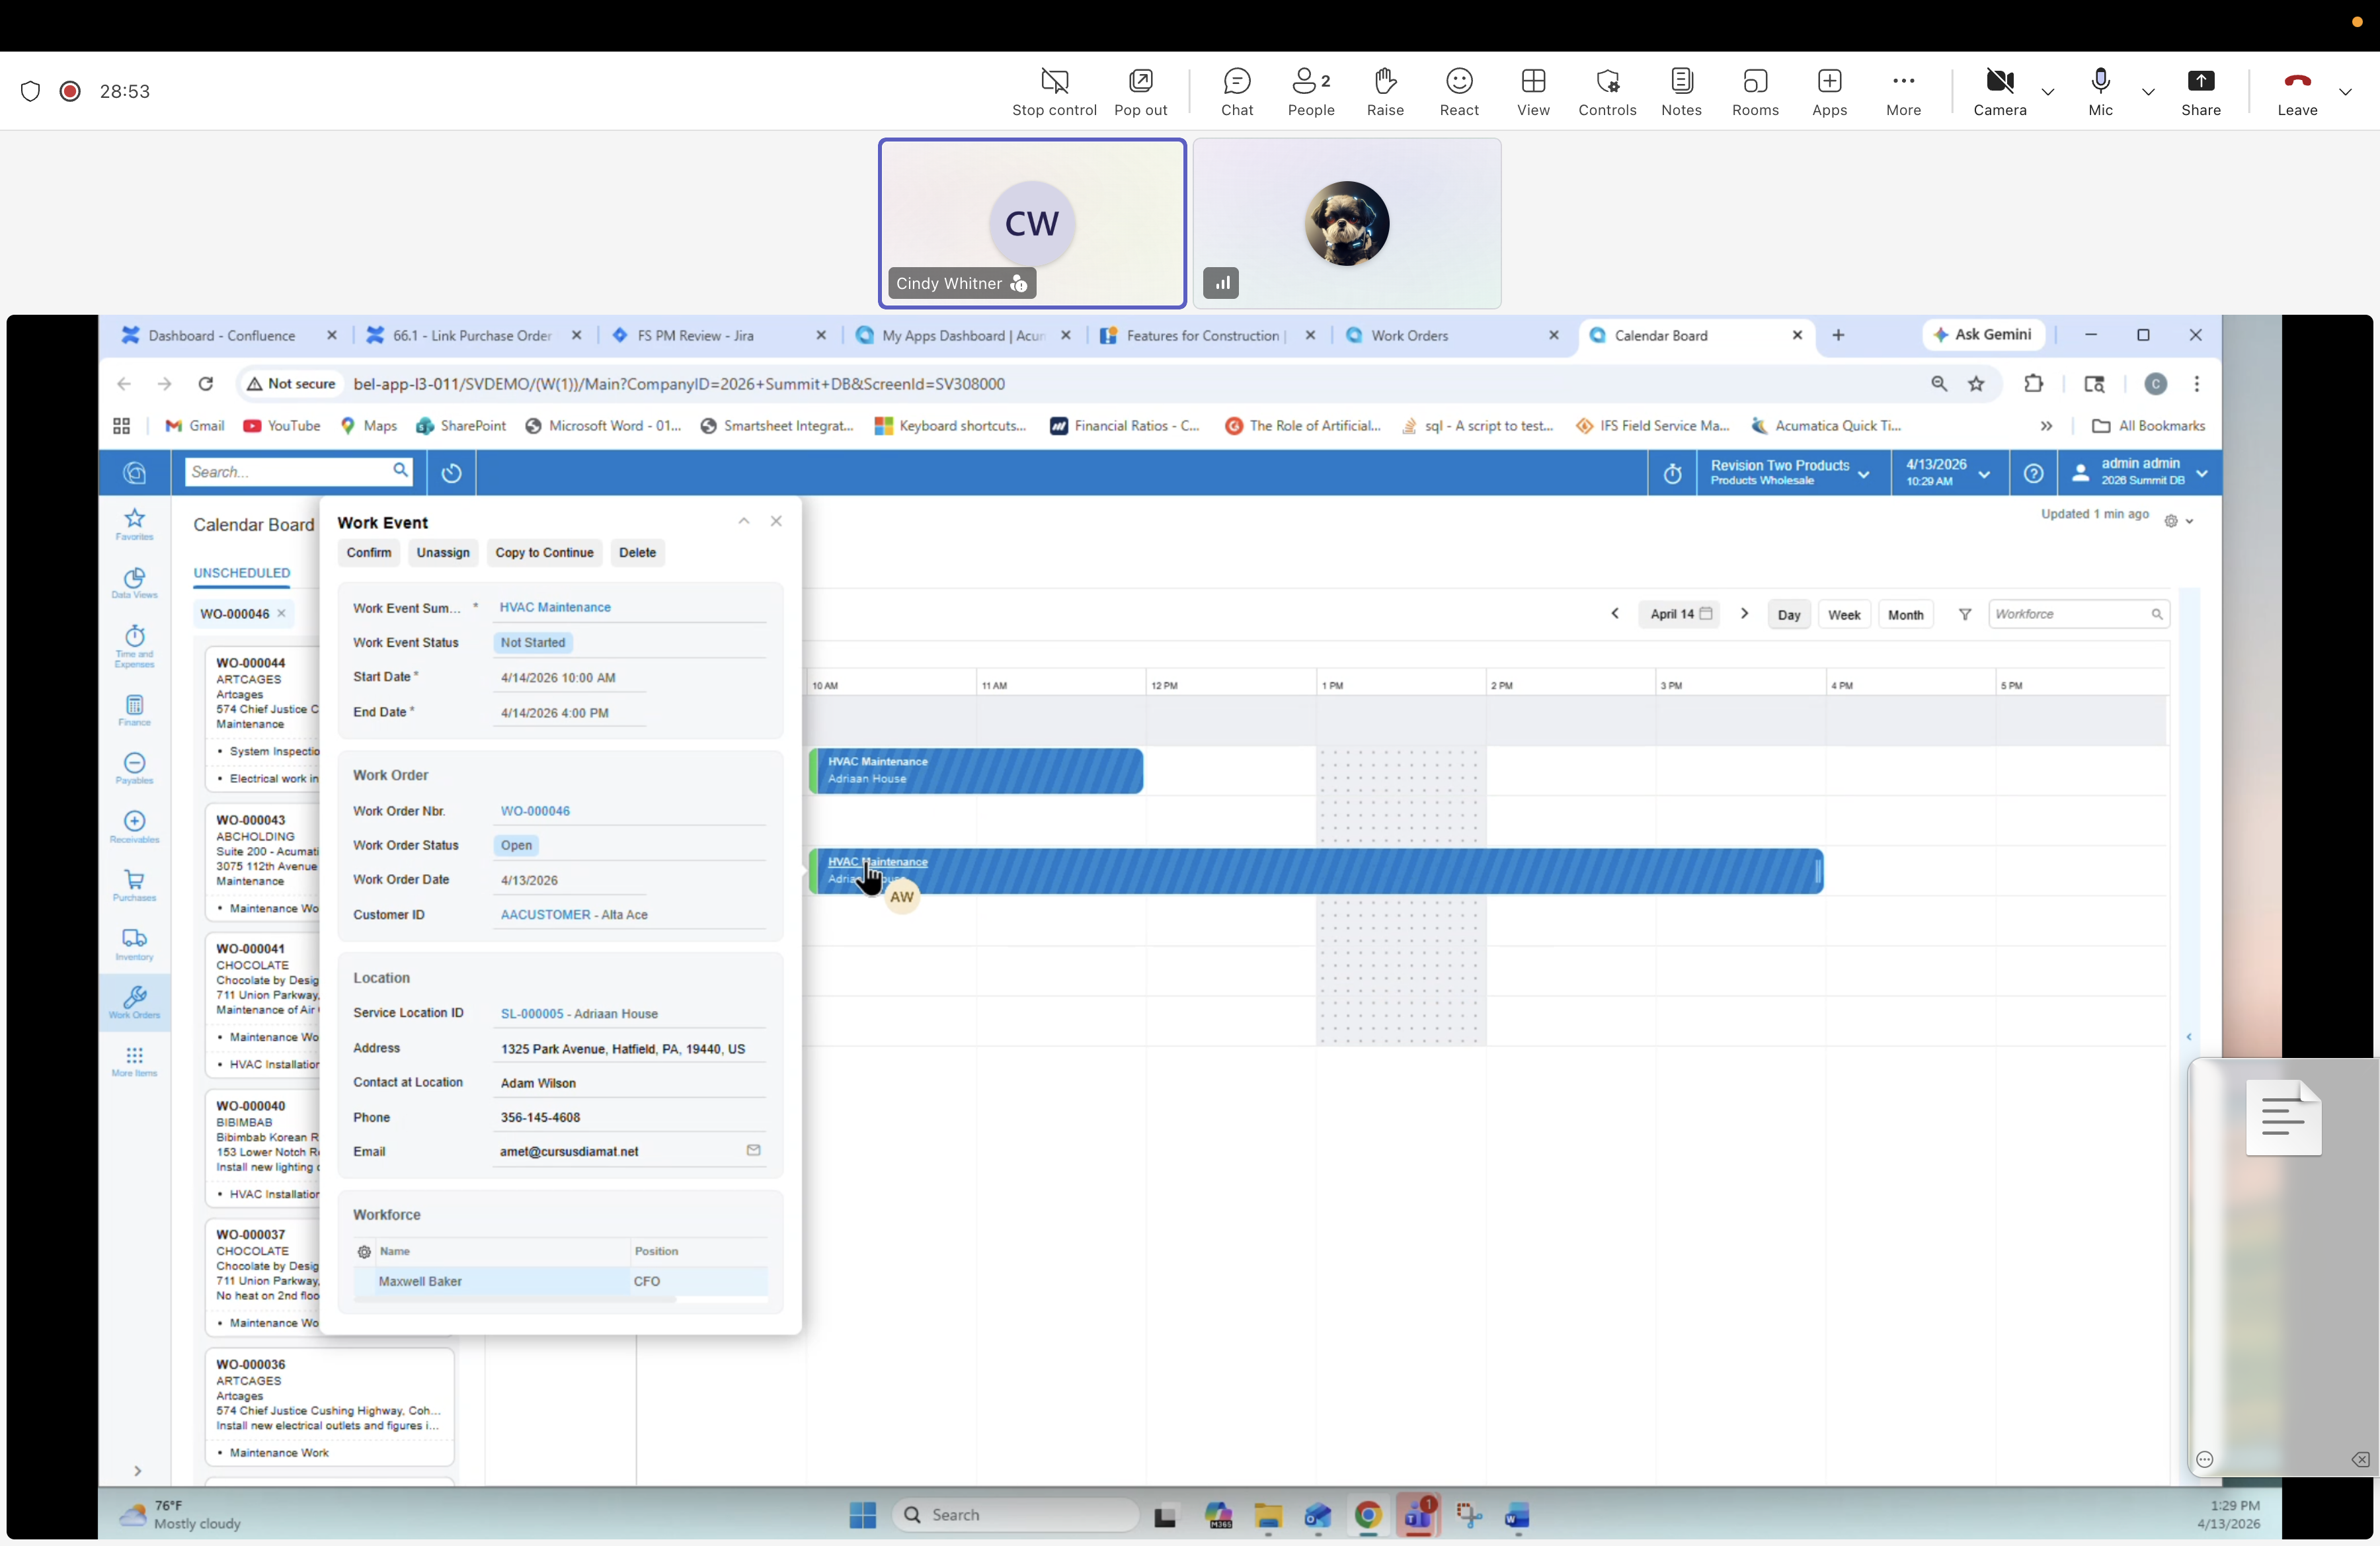
Task: Open the Inventory workspace icon
Action: pyautogui.click(x=134, y=944)
